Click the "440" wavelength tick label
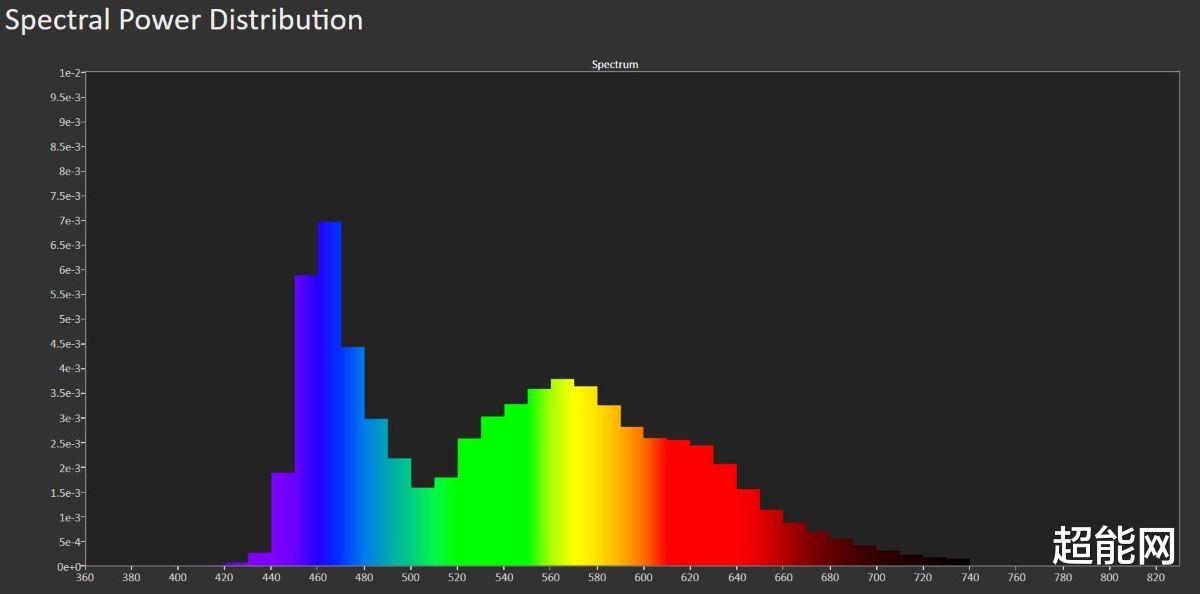The image size is (1200, 594). coord(271,578)
